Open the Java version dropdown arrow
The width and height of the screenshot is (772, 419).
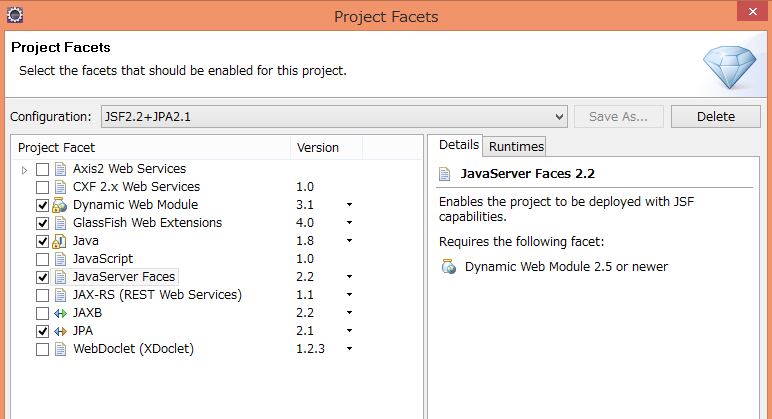[x=349, y=241]
